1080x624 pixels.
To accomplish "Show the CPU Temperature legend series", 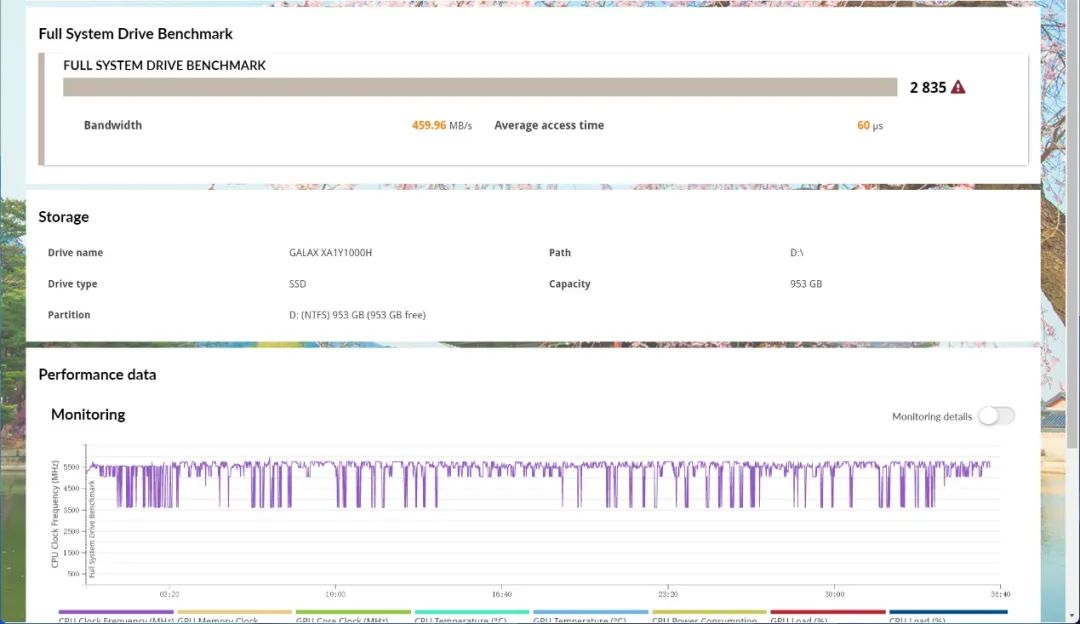I will coord(471,617).
